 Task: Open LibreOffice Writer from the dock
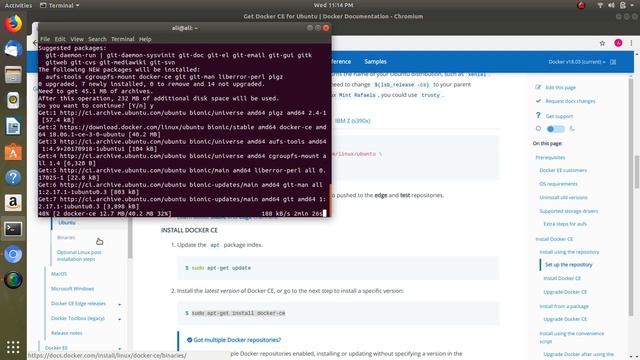point(13,126)
